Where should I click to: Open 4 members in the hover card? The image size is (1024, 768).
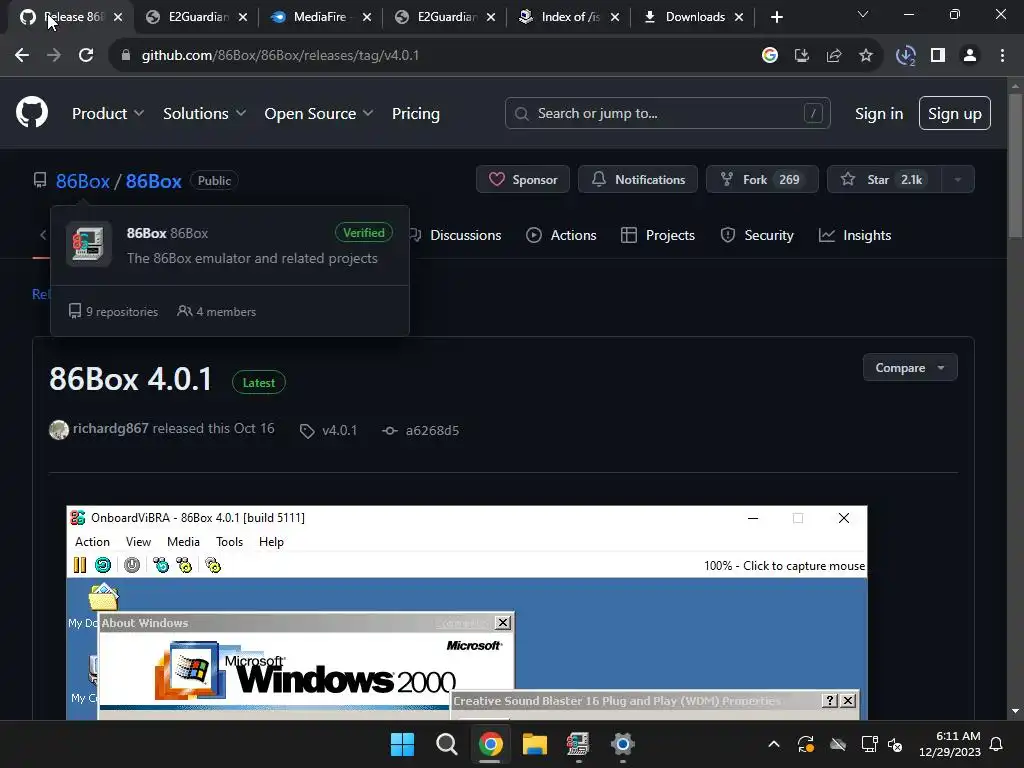217,312
